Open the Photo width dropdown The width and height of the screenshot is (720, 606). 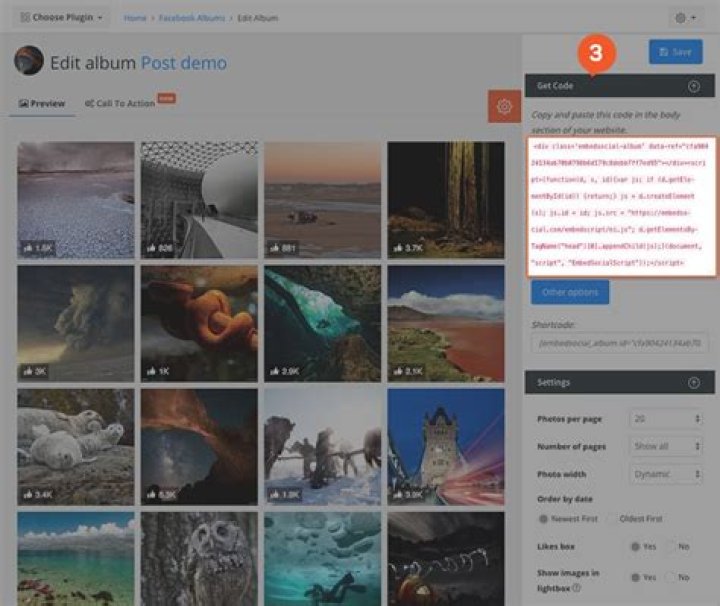click(x=666, y=474)
